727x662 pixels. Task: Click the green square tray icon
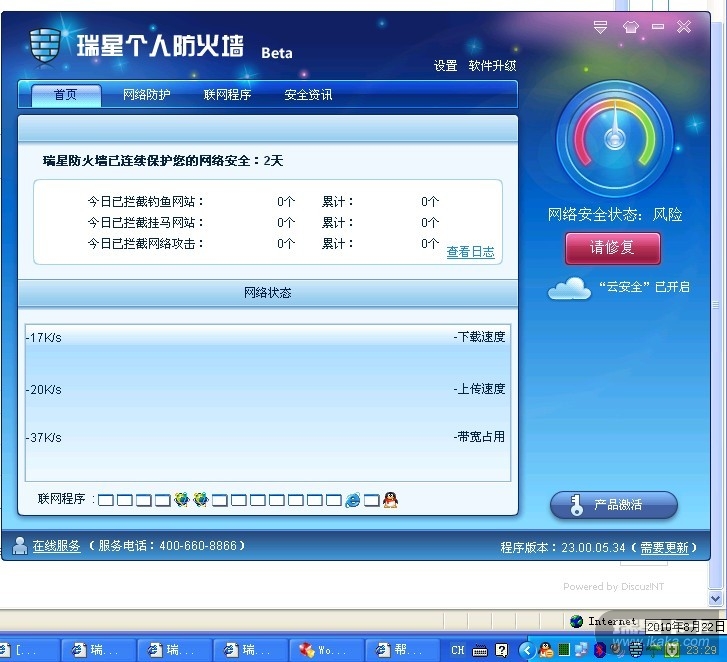[564, 650]
